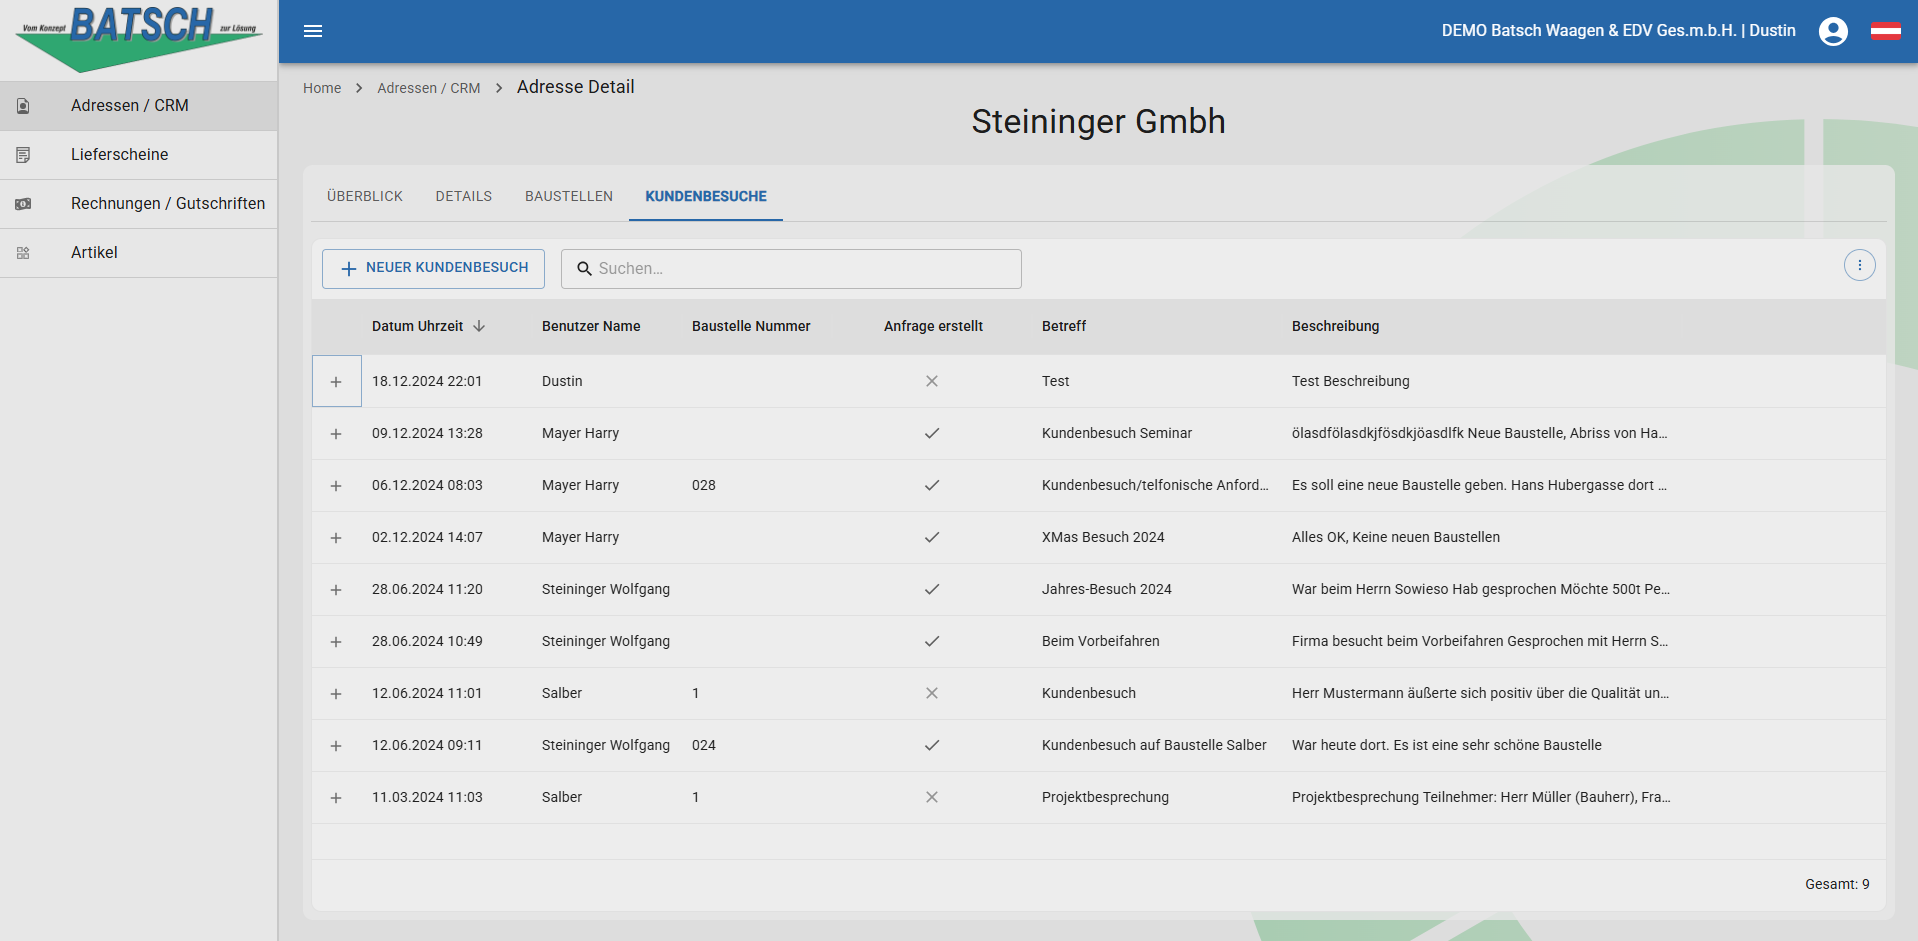
Task: Go to Adressen / CRM breadcrumb
Action: coord(429,88)
